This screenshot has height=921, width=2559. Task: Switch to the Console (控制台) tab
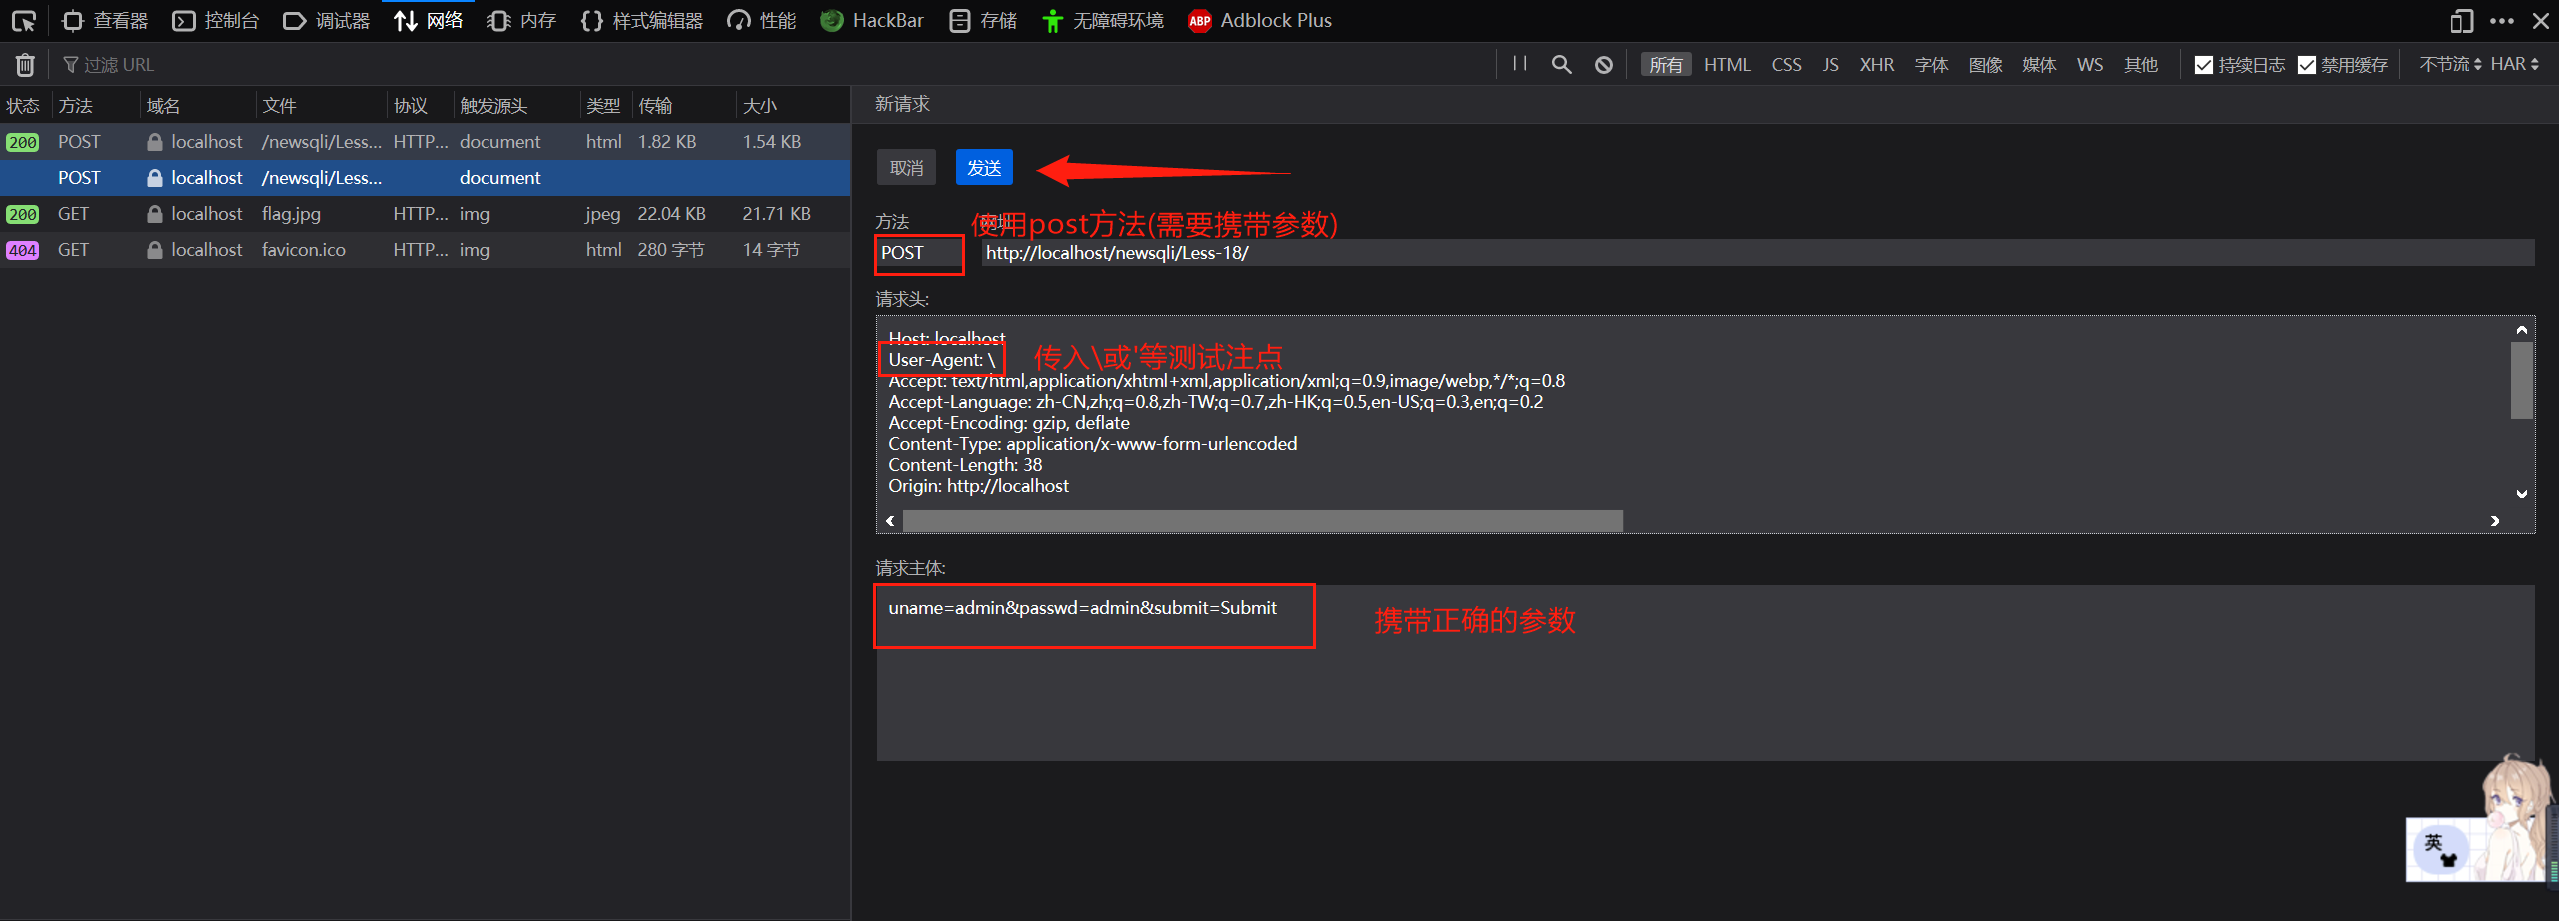[215, 21]
